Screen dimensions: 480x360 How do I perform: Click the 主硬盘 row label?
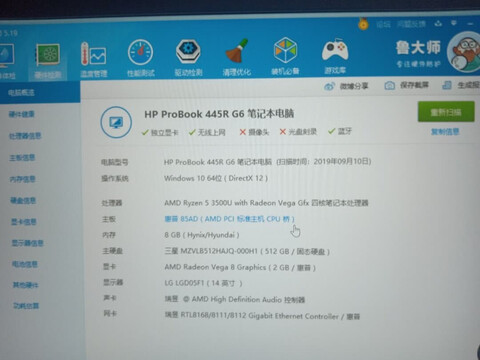[113, 251]
